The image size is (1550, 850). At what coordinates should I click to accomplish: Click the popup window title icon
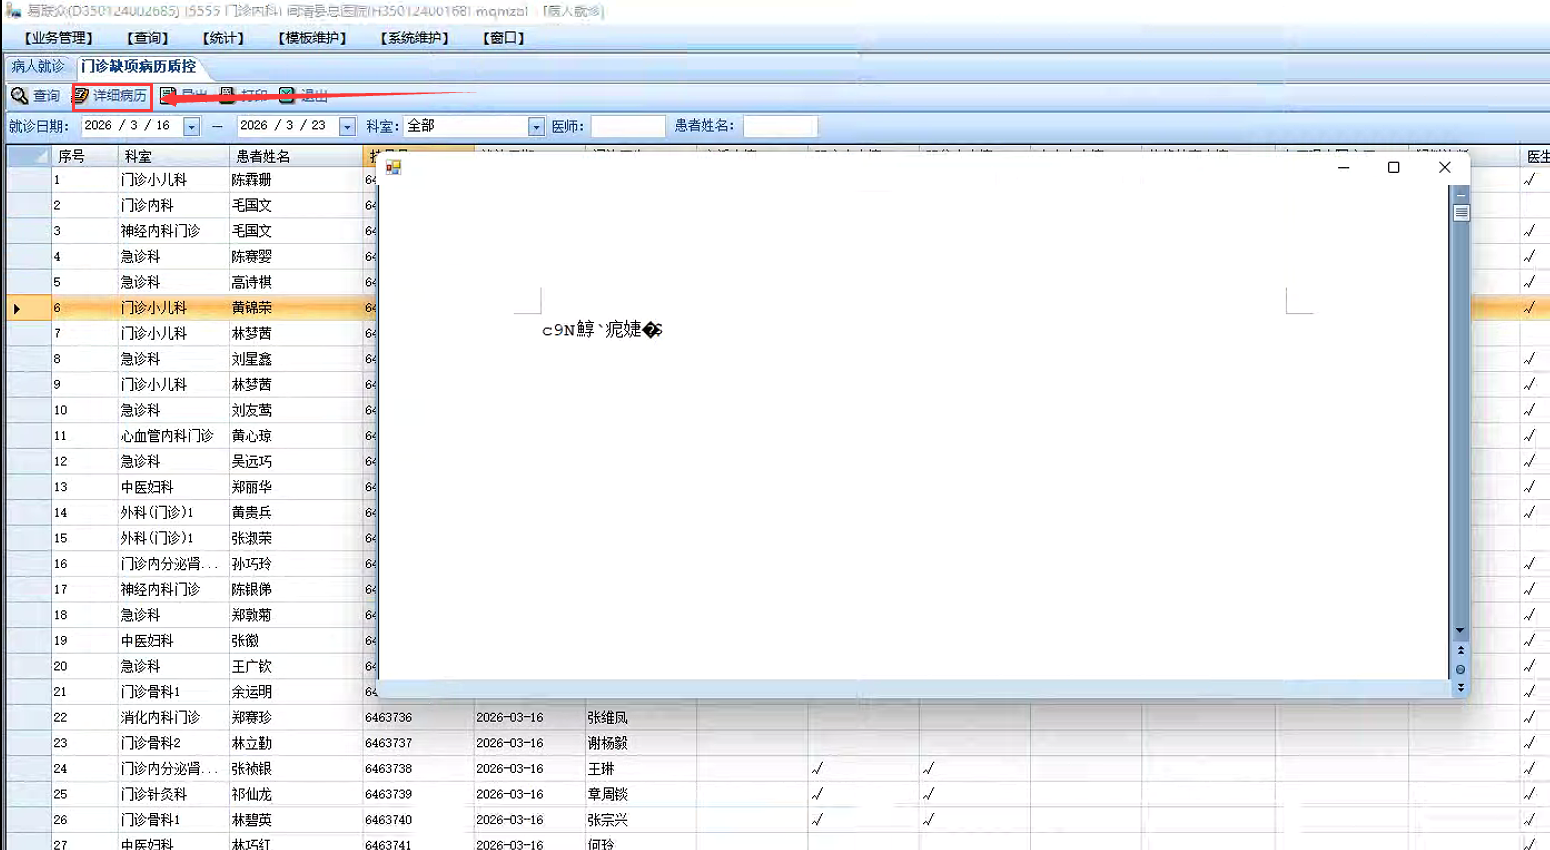(393, 167)
